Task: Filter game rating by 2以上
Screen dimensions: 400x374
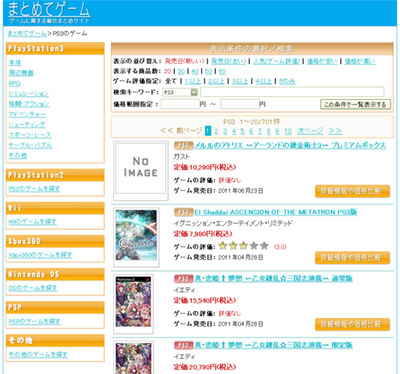Action: click(x=216, y=81)
